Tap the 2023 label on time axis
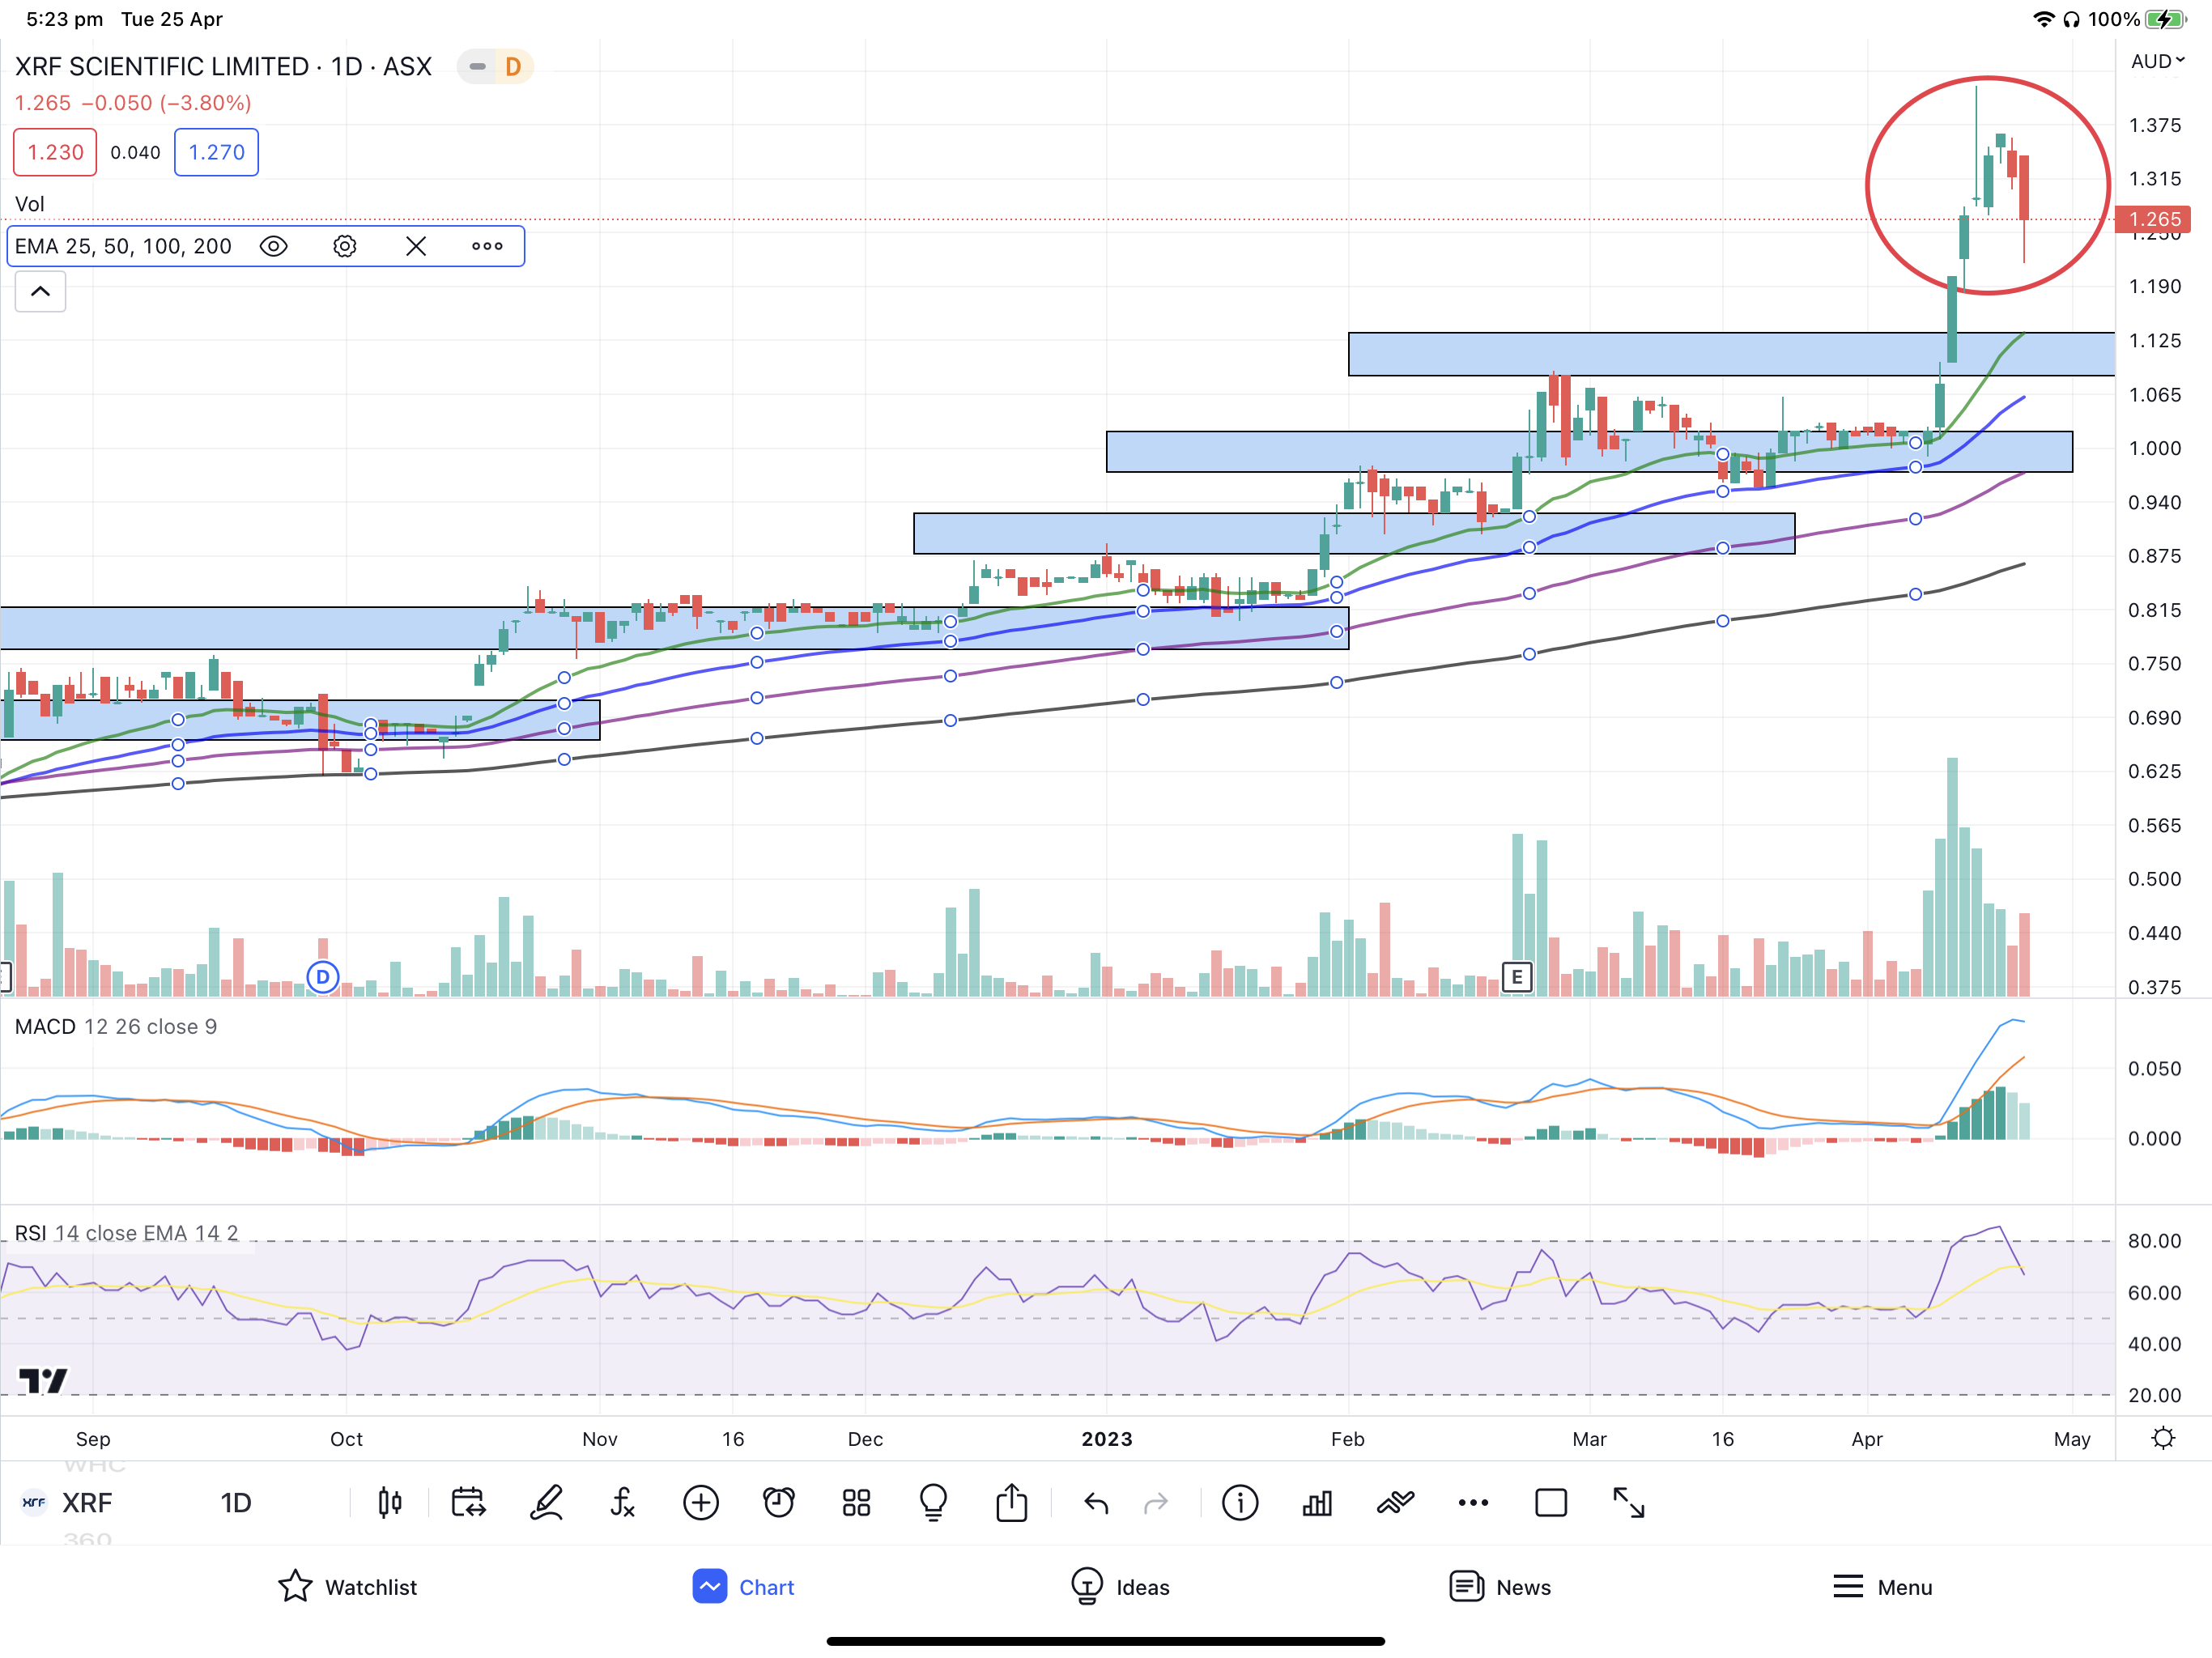 click(x=1107, y=1438)
